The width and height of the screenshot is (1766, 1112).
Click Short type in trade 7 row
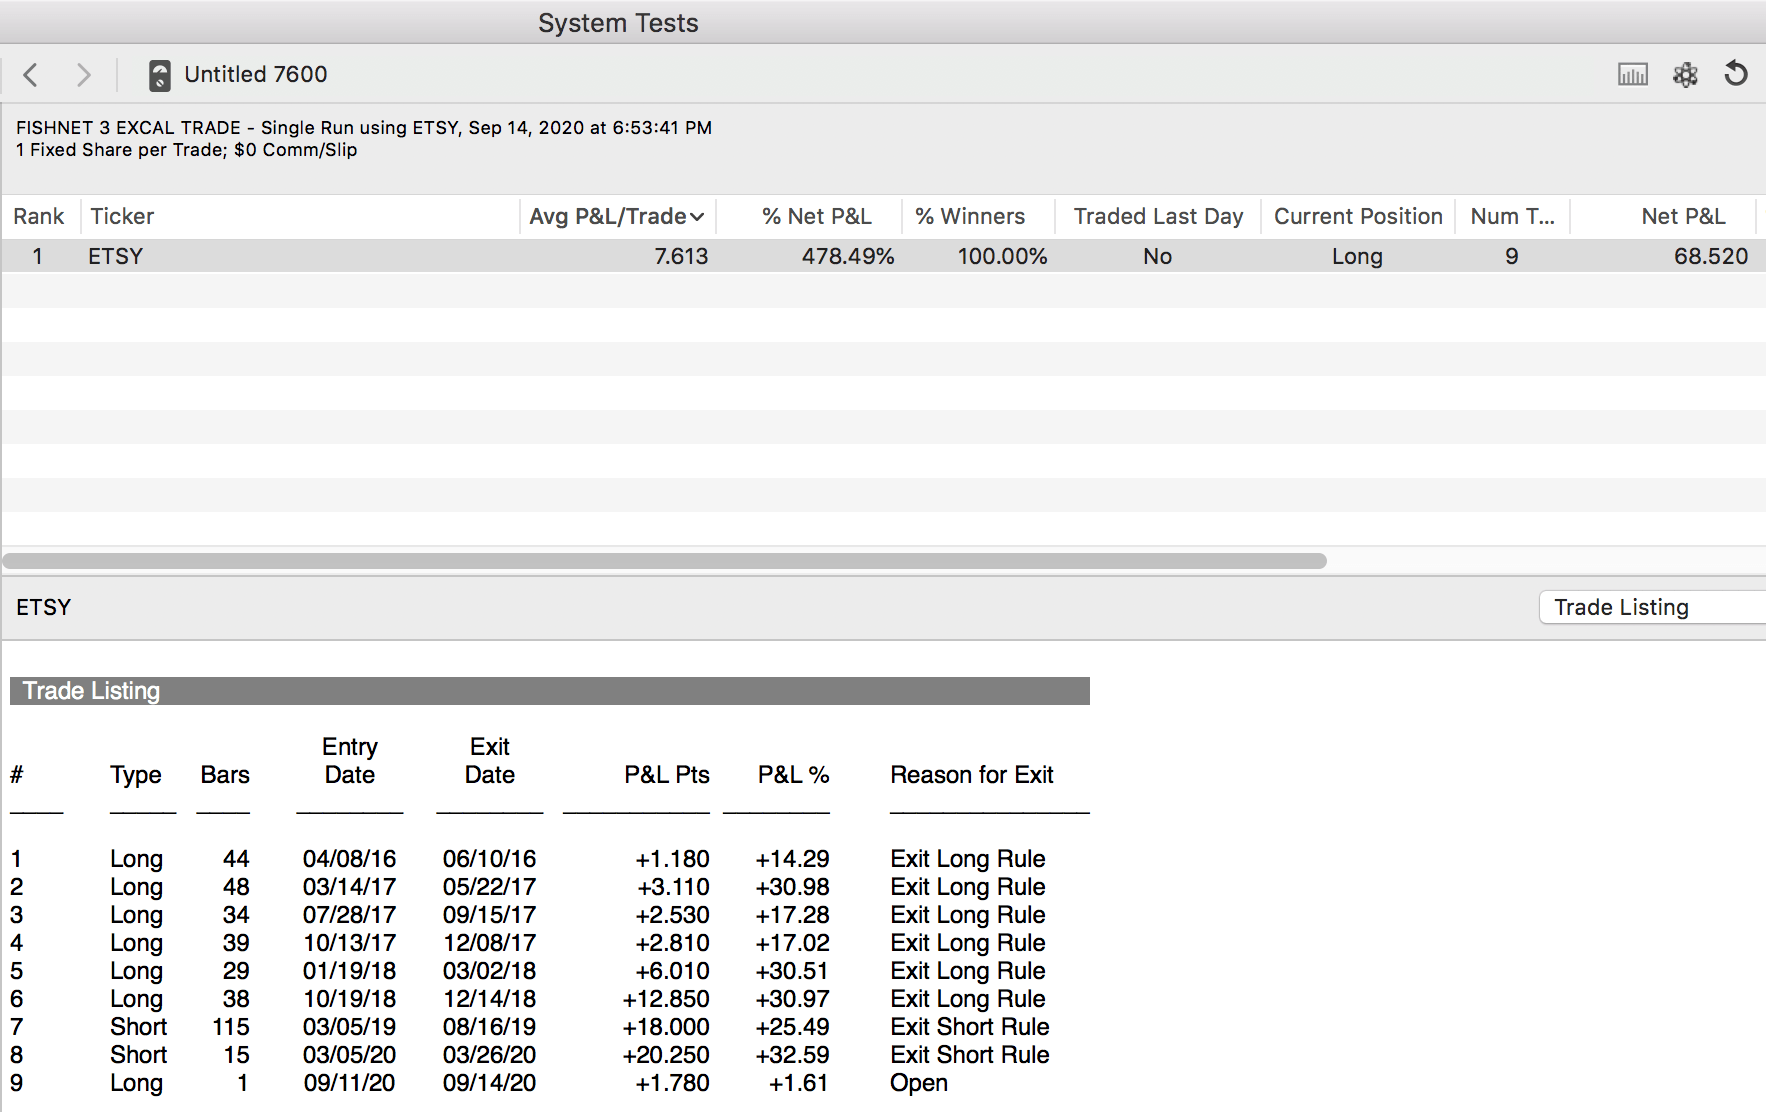[x=138, y=1027]
